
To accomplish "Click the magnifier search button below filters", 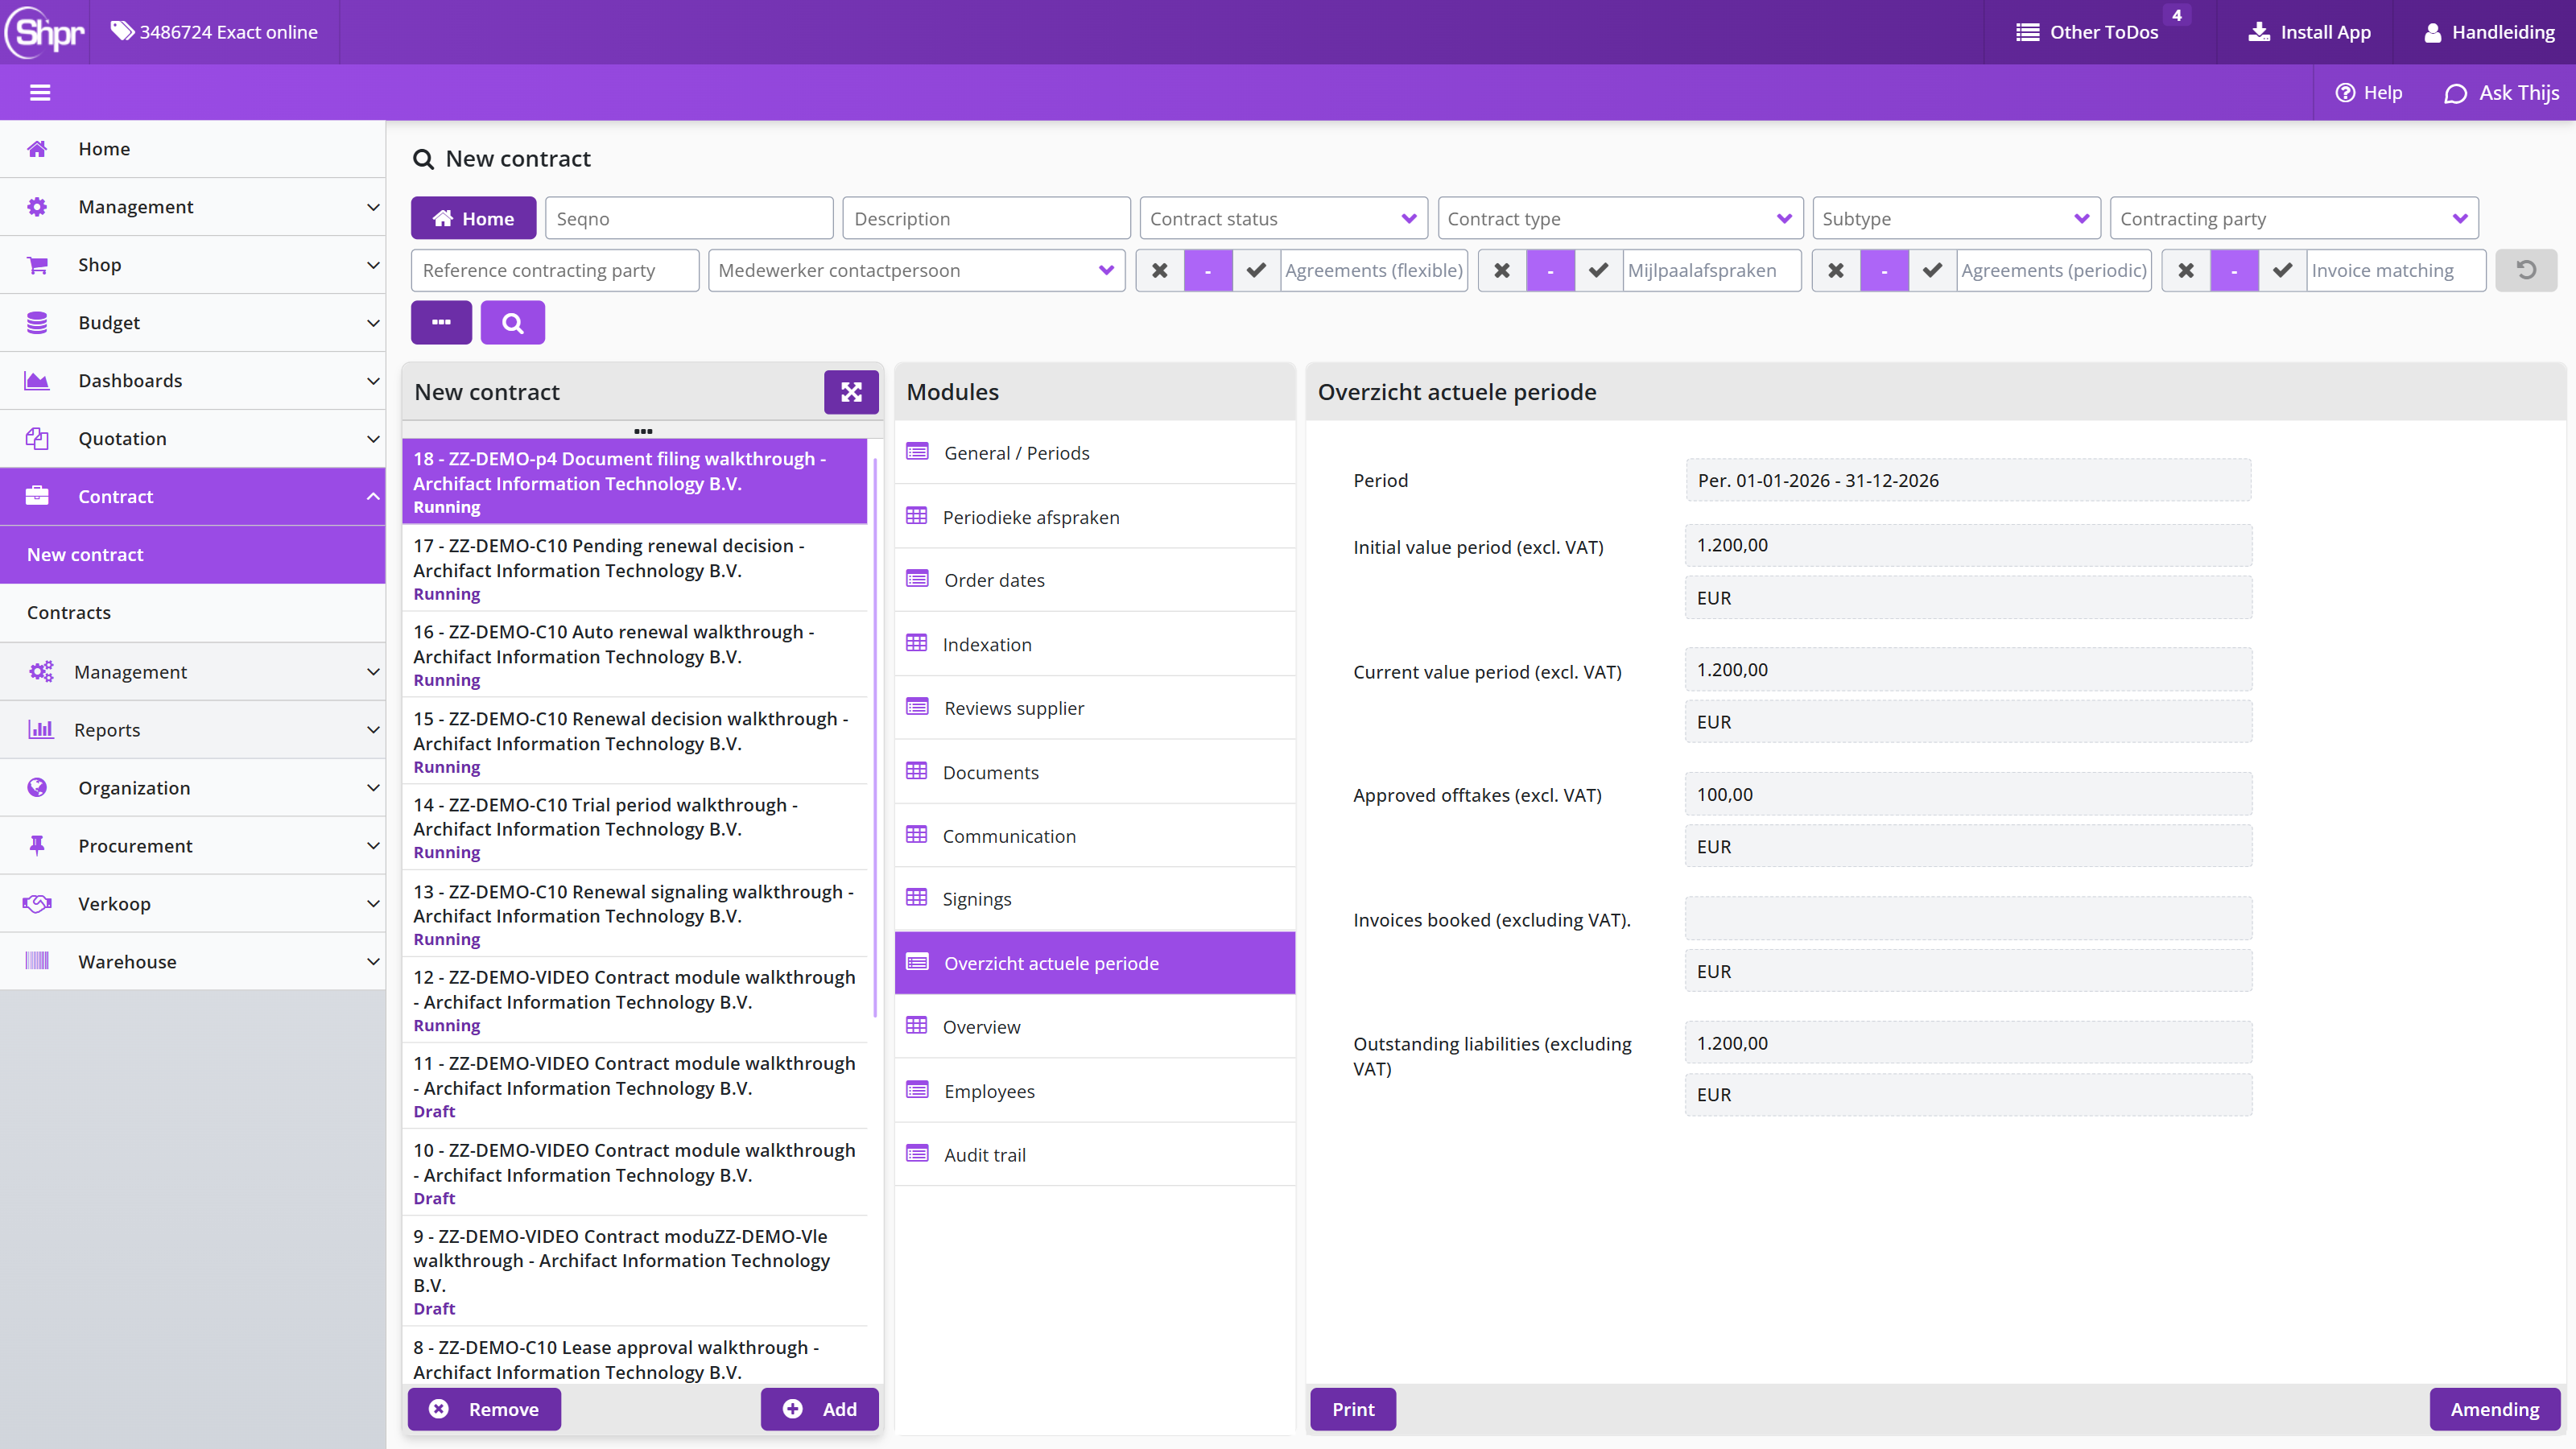I will (512, 323).
